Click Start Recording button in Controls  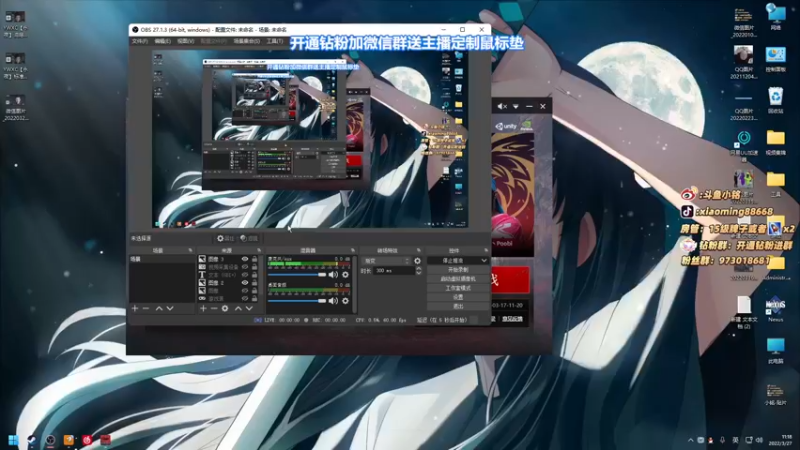458,269
